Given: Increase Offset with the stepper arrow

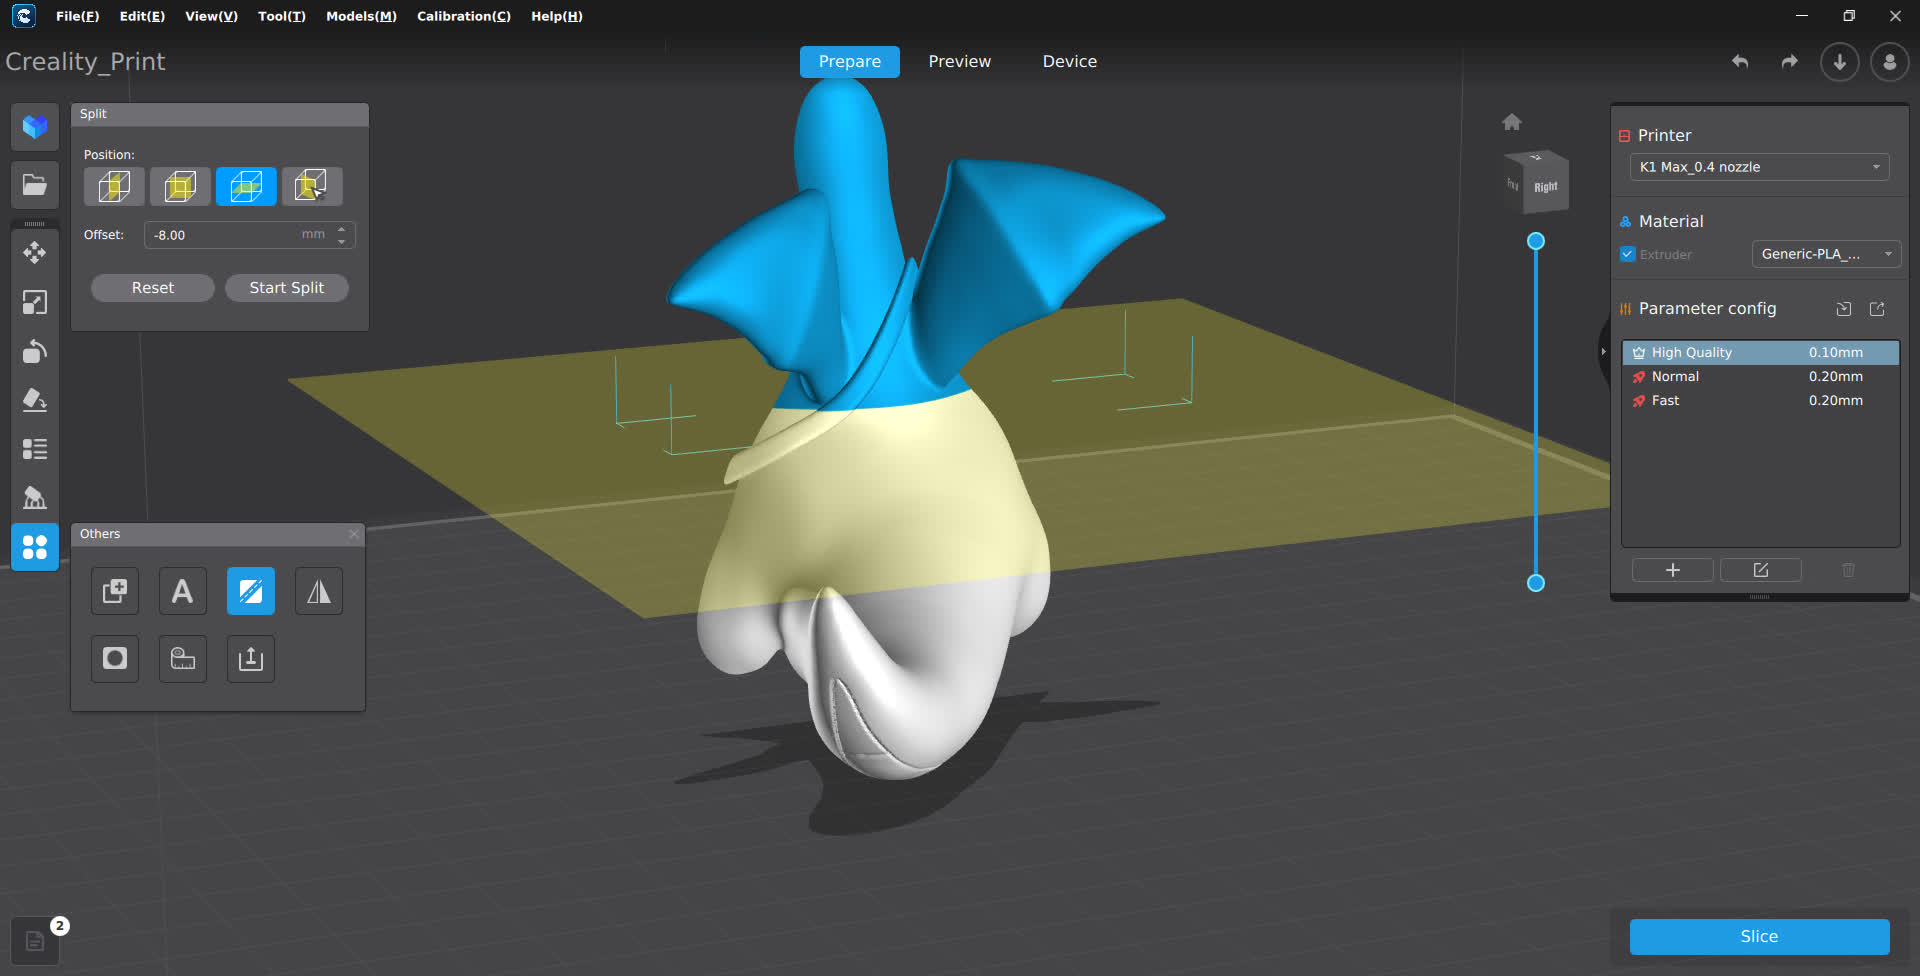Looking at the screenshot, I should tap(341, 229).
